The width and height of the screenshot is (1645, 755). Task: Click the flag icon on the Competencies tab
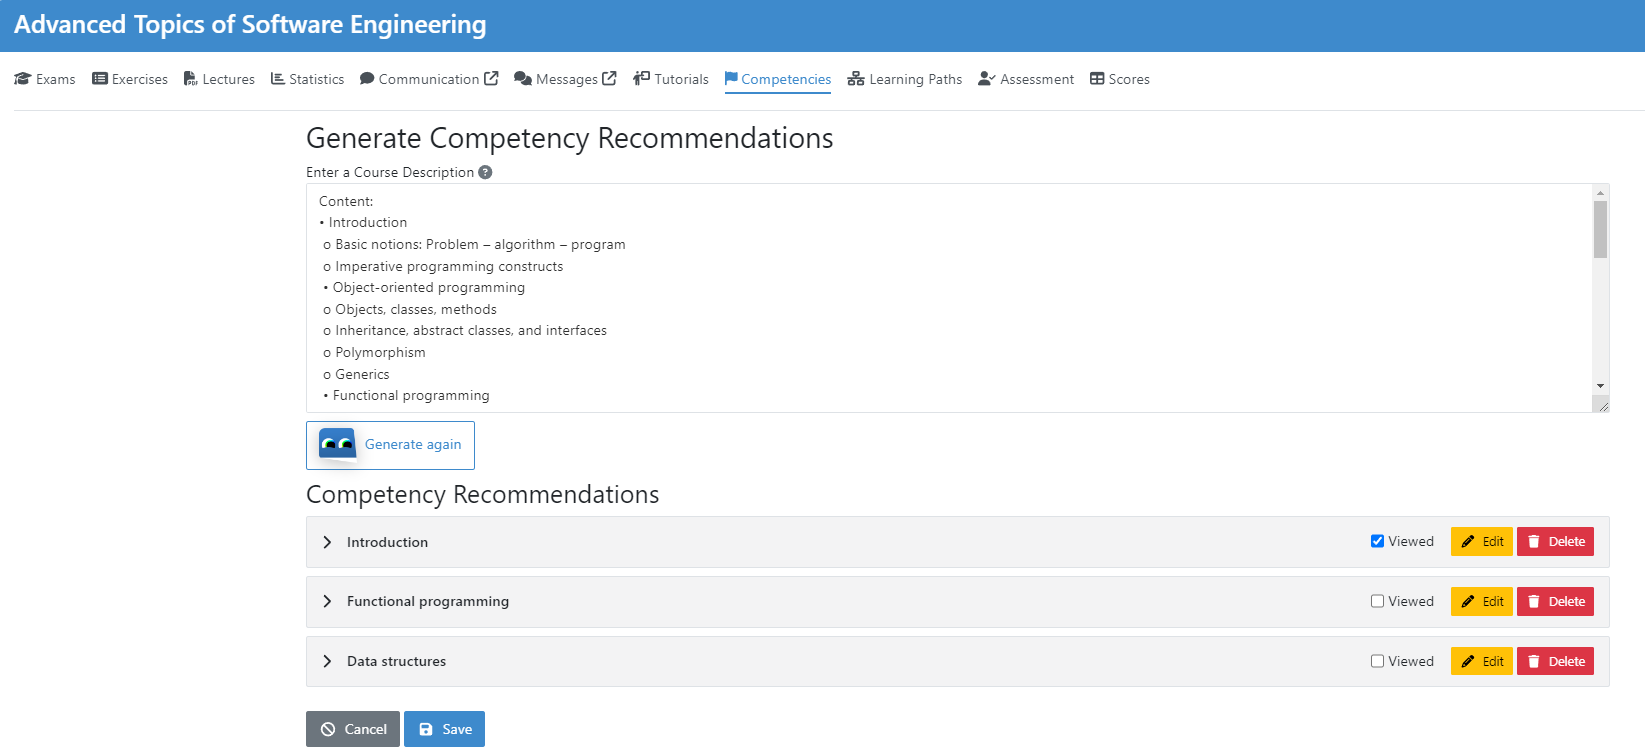[x=730, y=79]
